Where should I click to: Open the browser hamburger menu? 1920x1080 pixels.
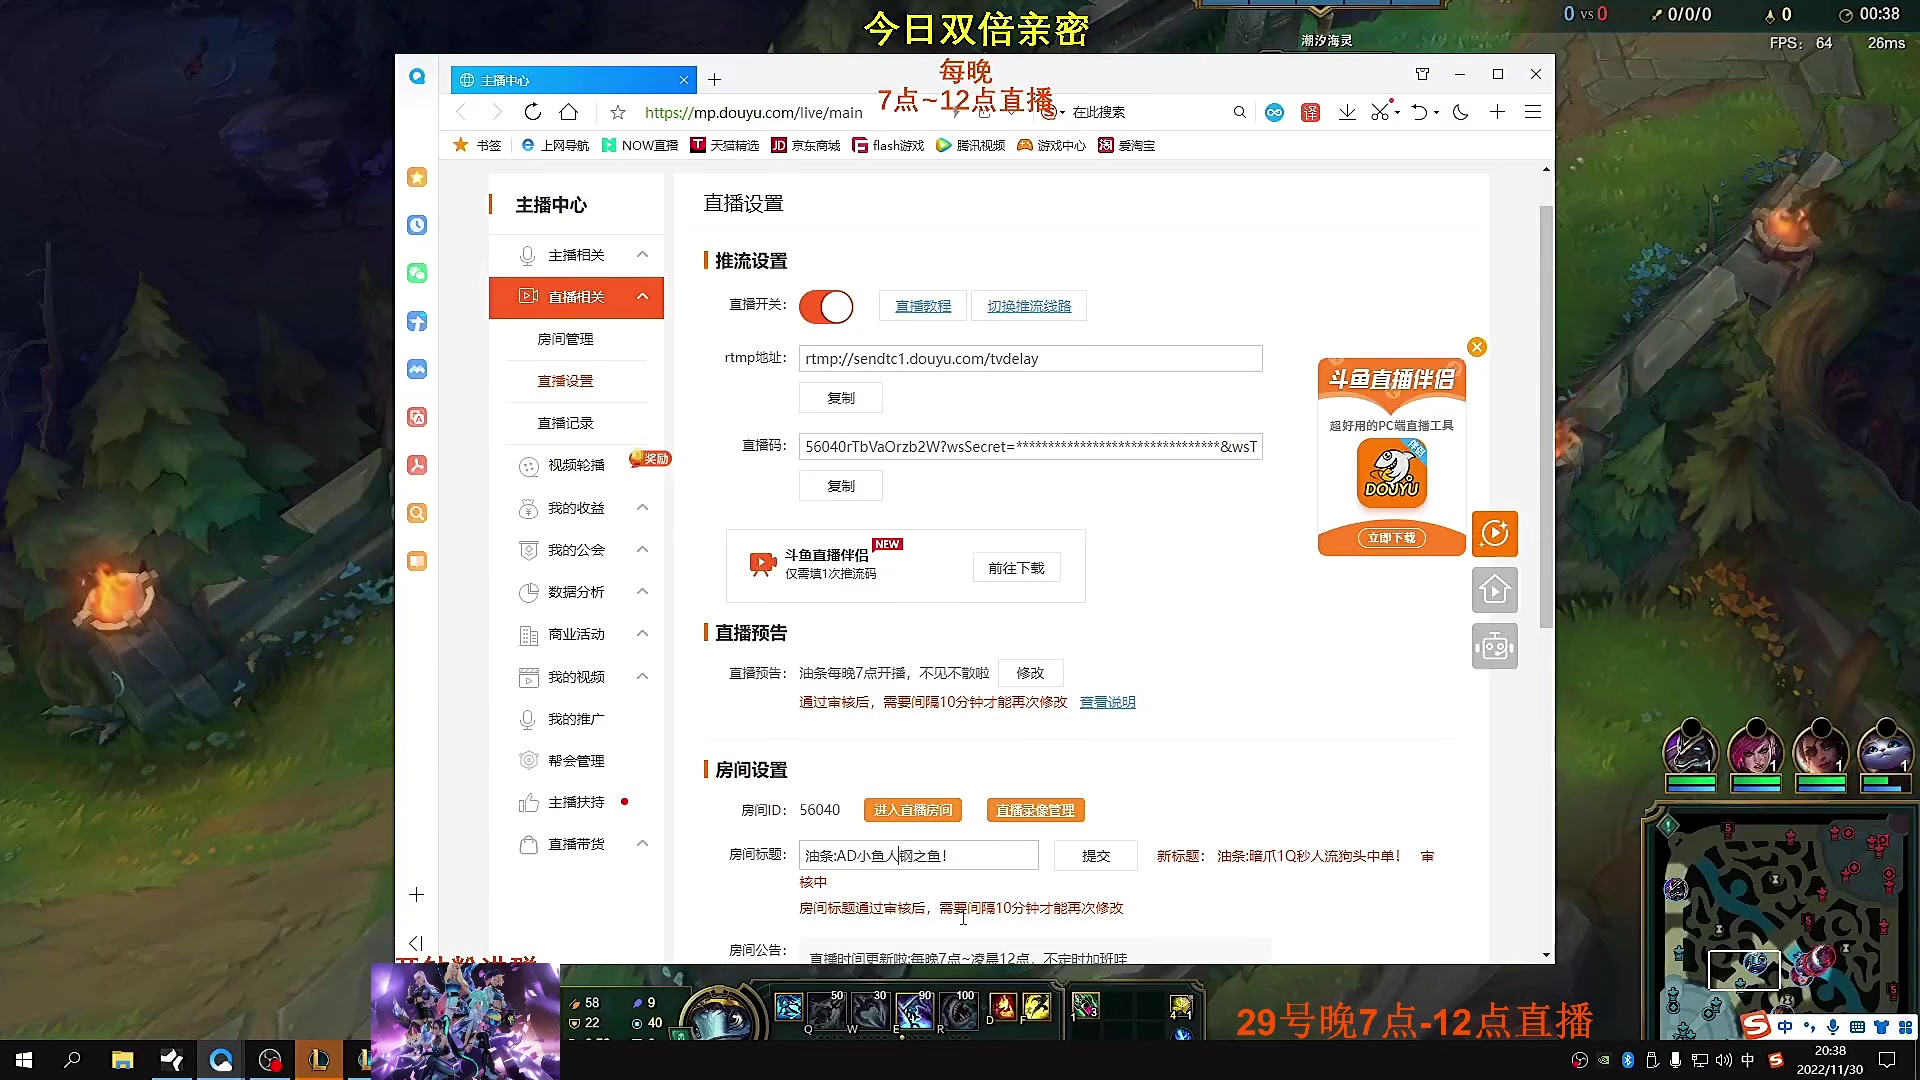pyautogui.click(x=1533, y=112)
